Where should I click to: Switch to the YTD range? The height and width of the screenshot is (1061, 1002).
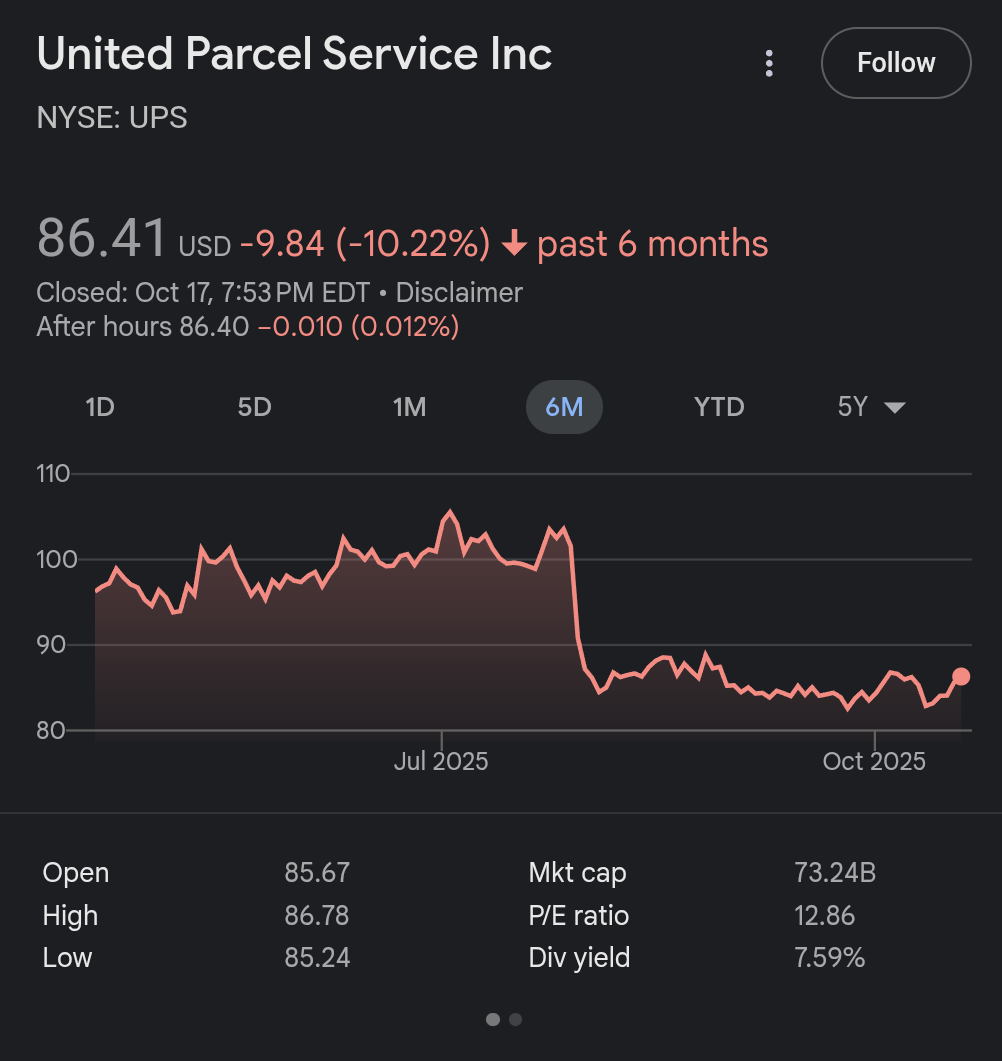719,407
